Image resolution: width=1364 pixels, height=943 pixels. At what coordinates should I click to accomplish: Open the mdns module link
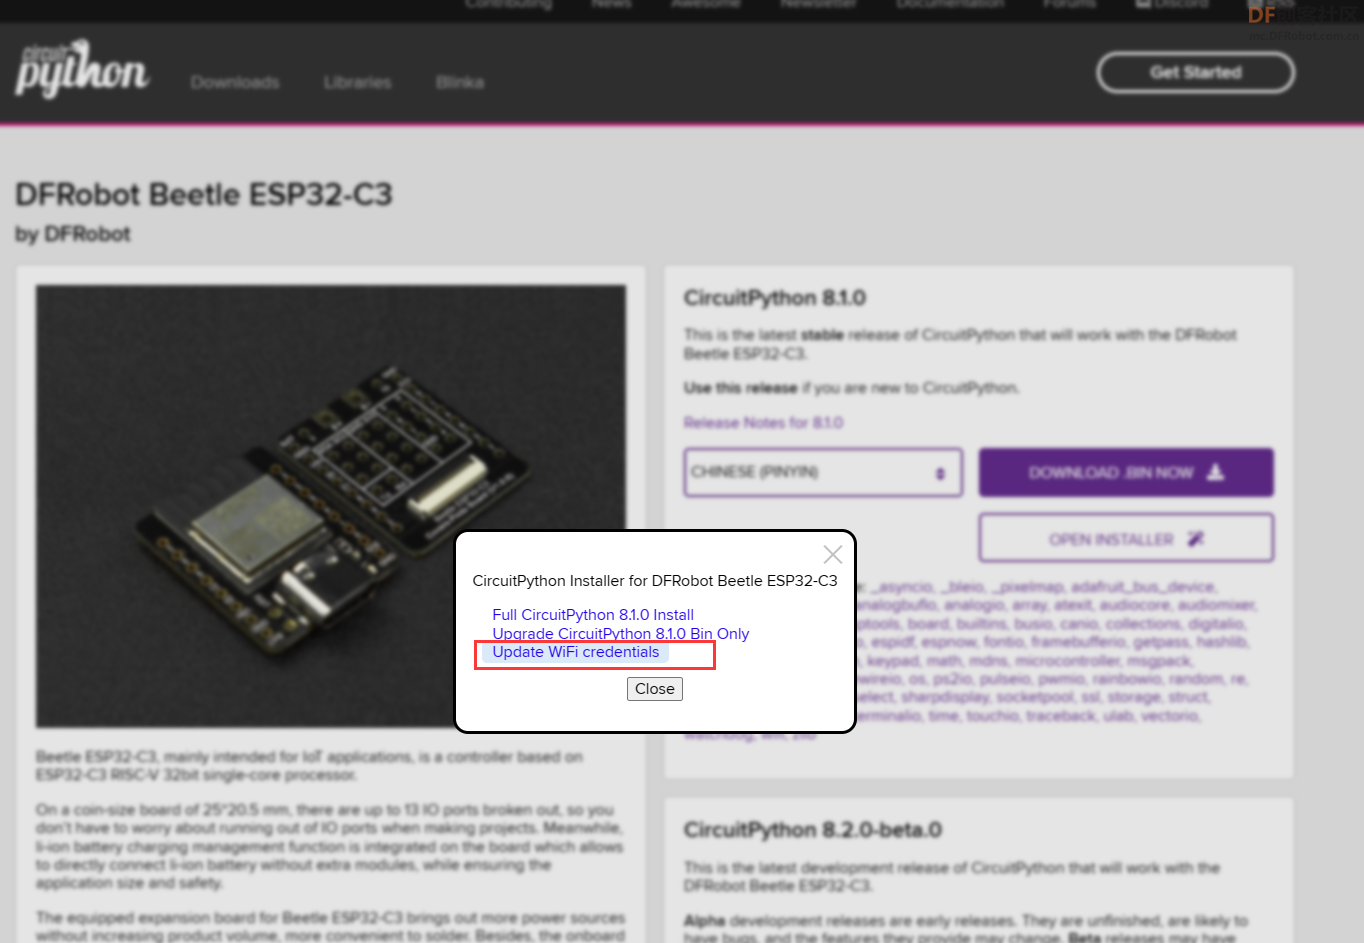988,661
